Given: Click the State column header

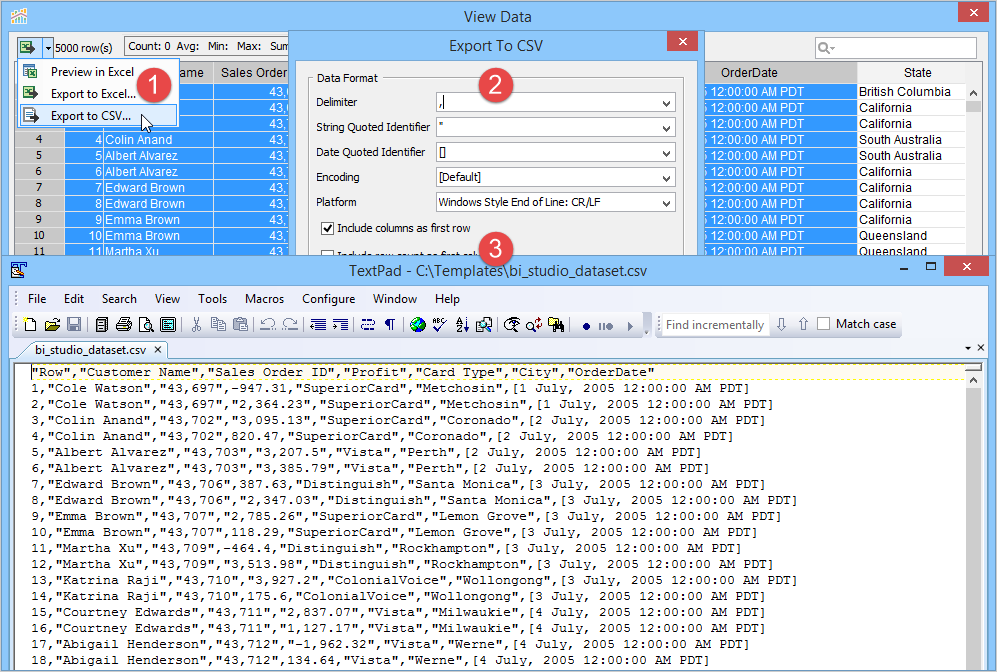Looking at the screenshot, I should point(917,72).
